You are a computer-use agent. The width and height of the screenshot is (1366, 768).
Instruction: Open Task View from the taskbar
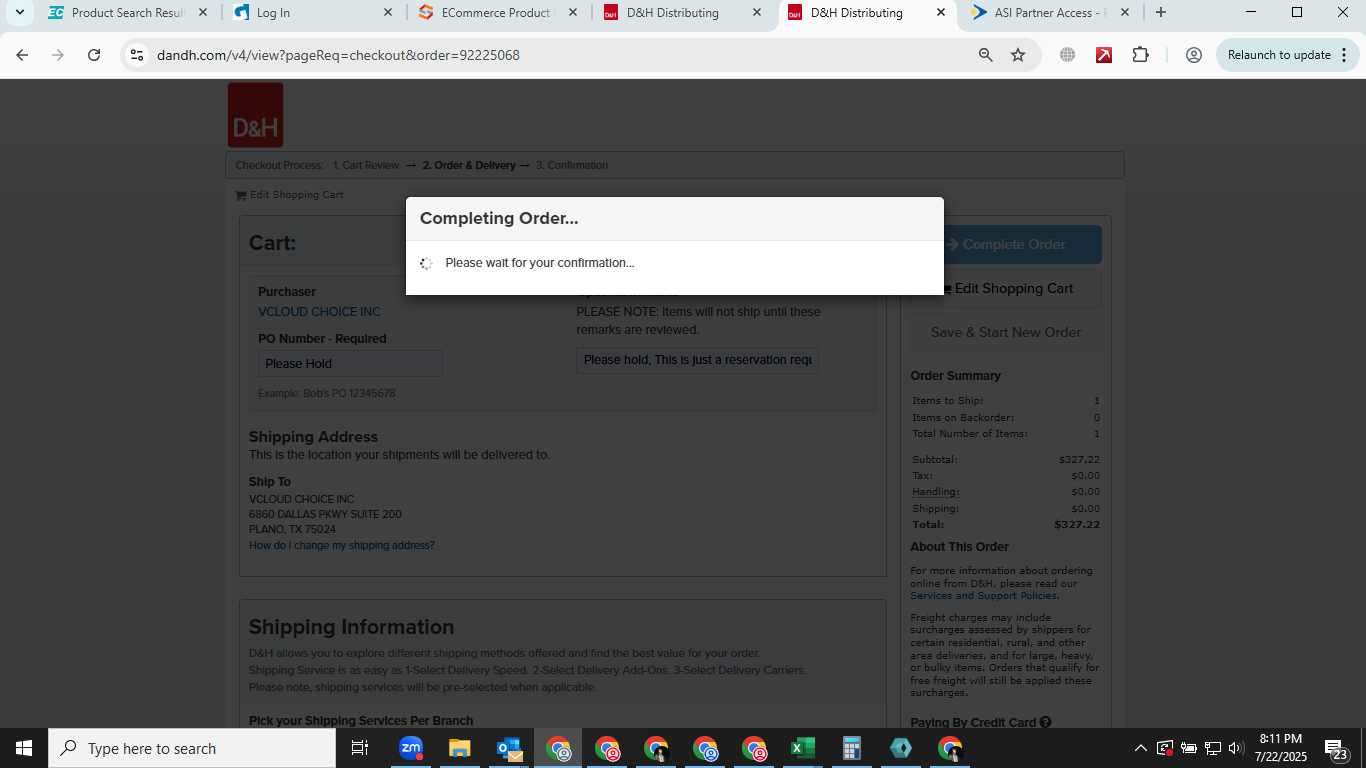pos(360,748)
